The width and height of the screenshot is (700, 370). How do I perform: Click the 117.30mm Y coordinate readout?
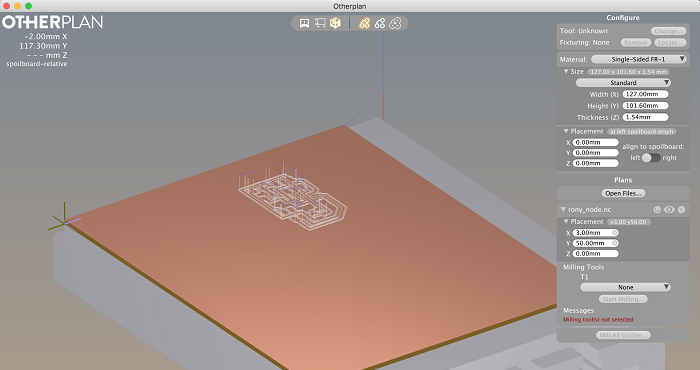tap(43, 46)
